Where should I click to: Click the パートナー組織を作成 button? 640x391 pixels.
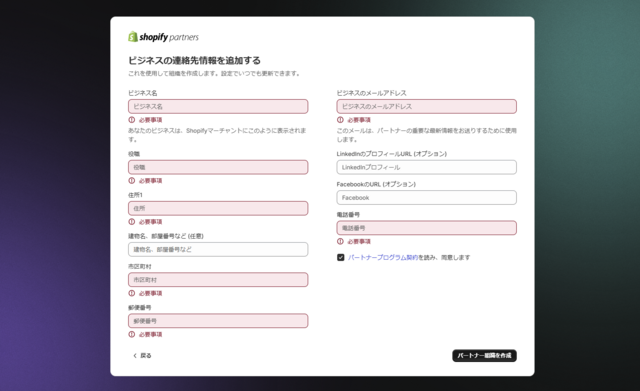click(484, 355)
